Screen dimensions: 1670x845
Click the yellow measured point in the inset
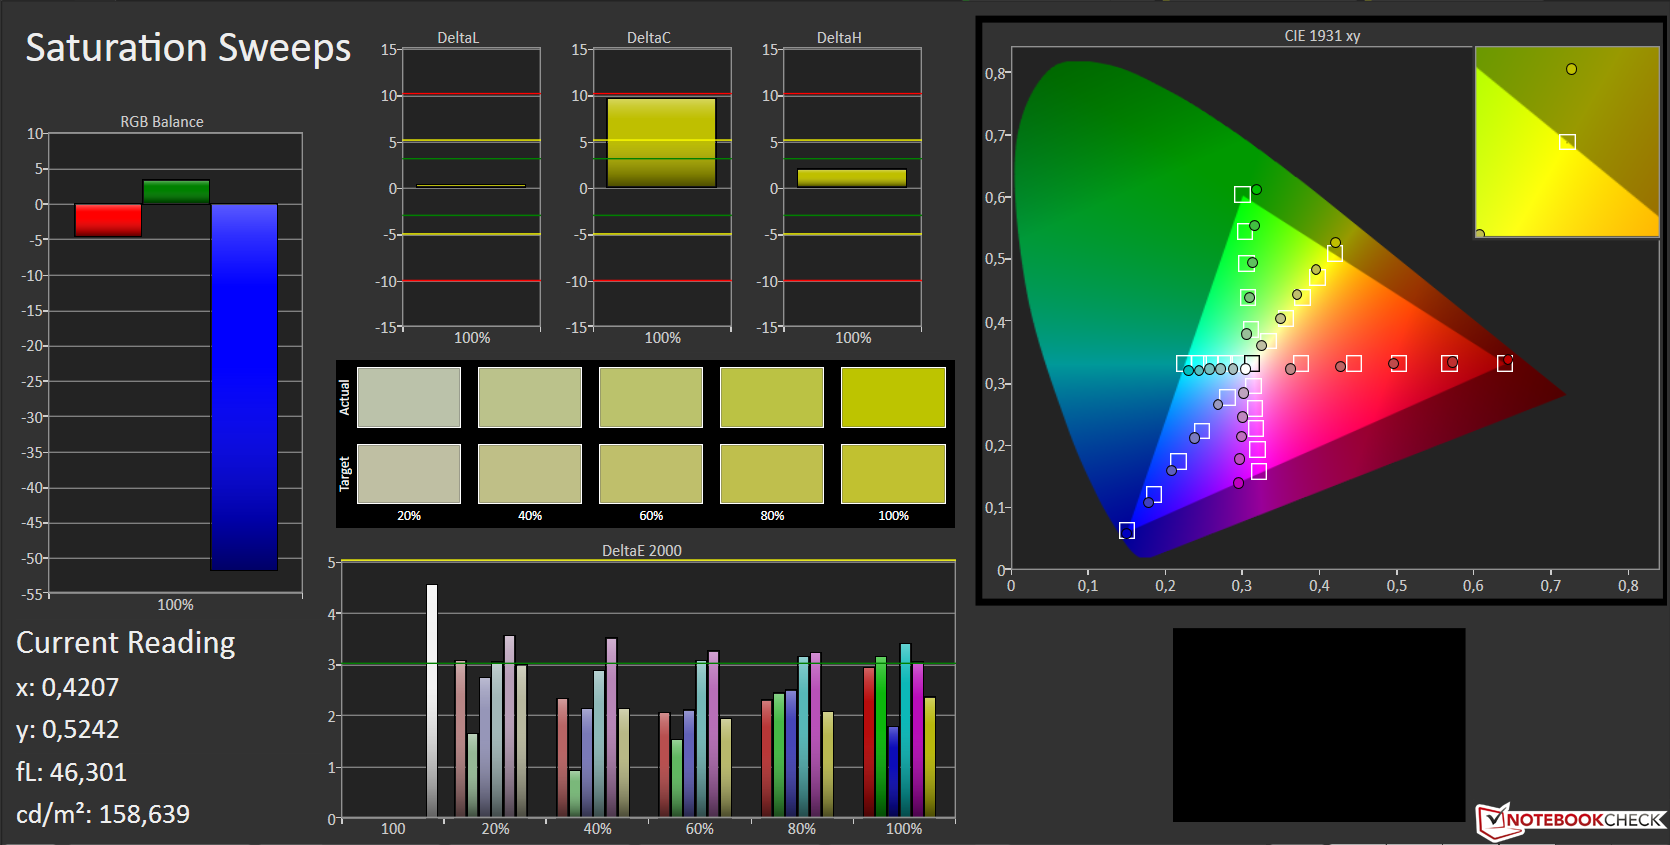click(x=1571, y=69)
